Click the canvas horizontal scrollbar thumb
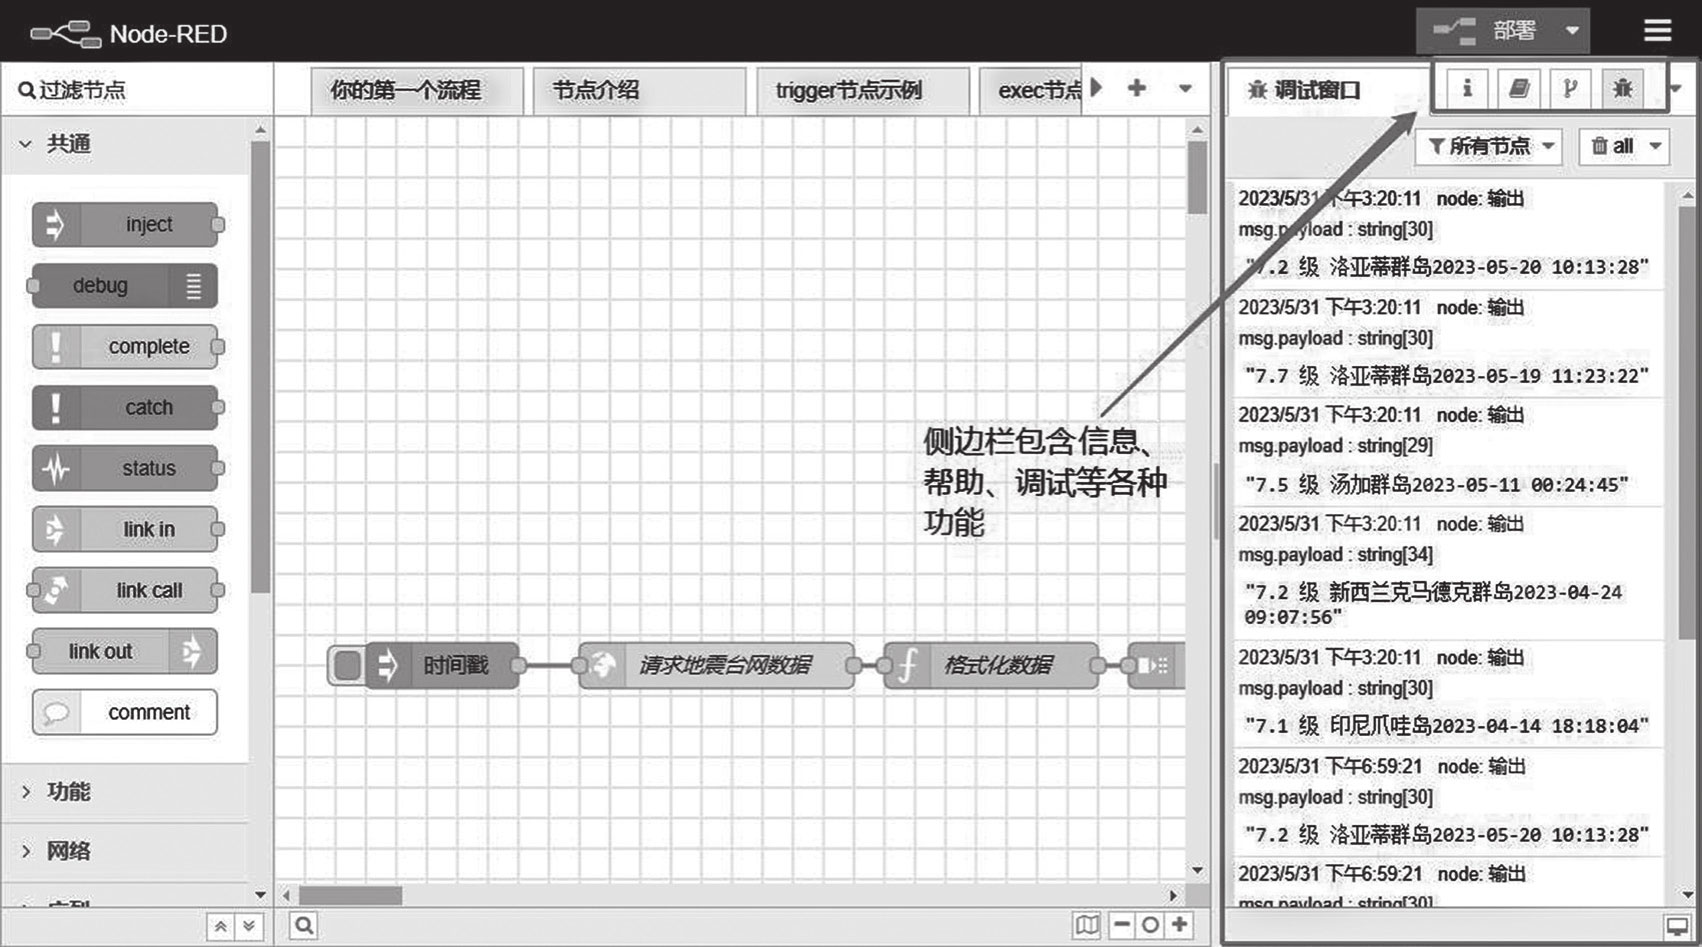Viewport: 1702px width, 947px height. point(351,895)
